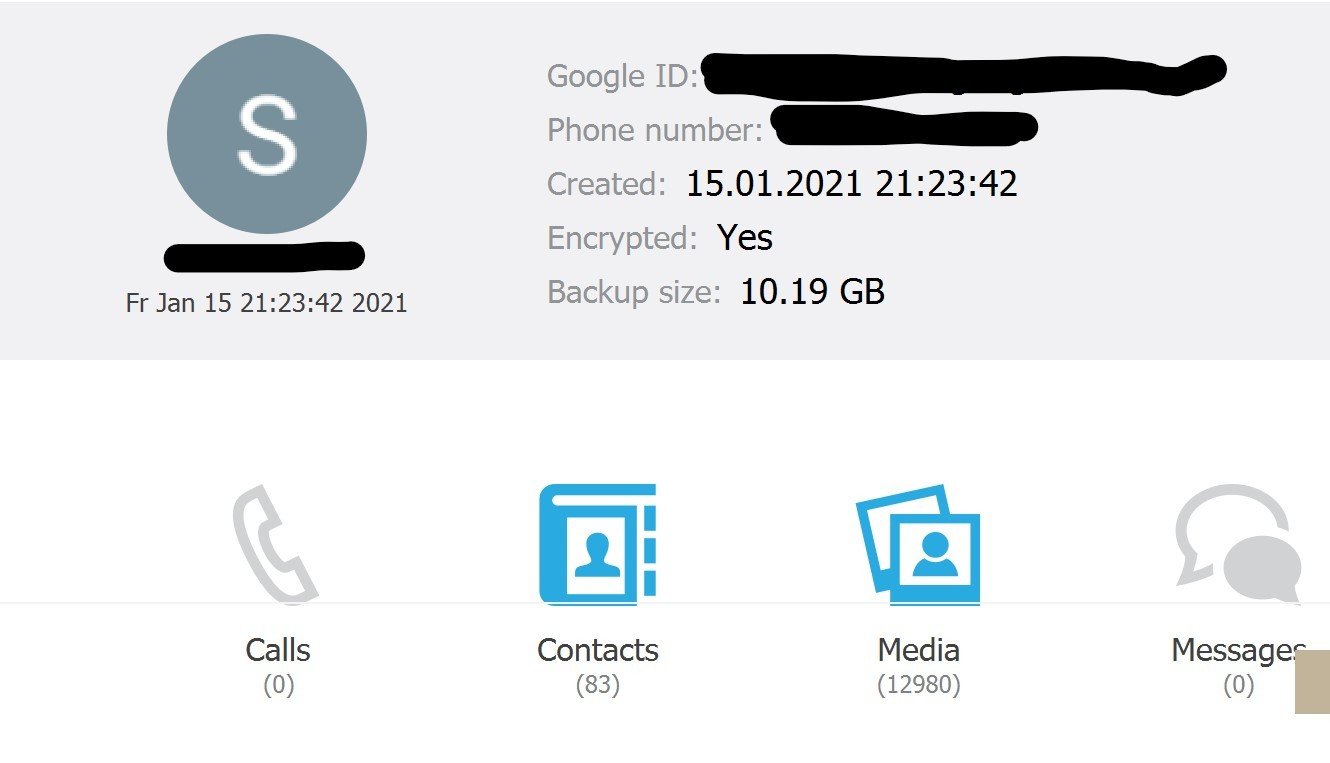Select the Calls label

278,650
